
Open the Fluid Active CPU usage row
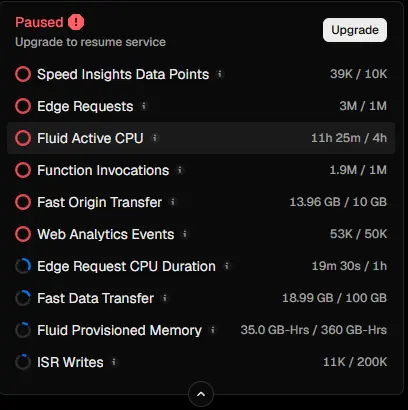tap(201, 138)
